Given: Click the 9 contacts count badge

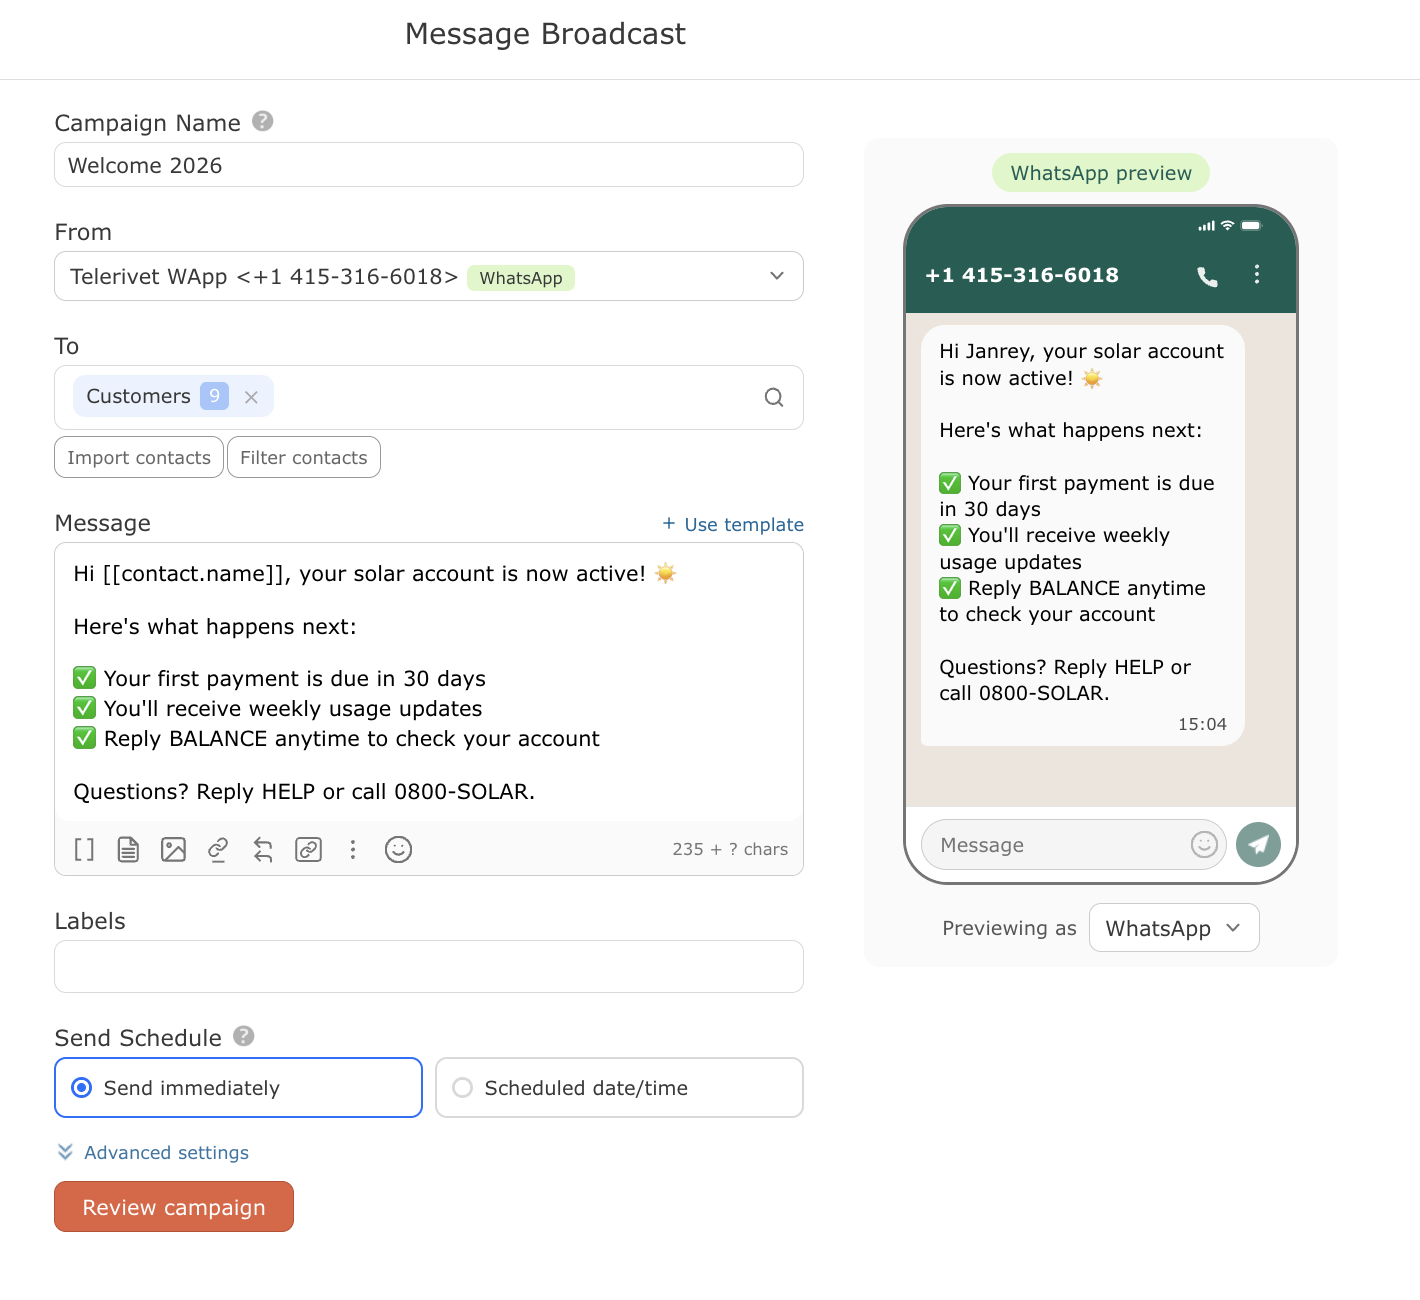Looking at the screenshot, I should (x=214, y=396).
